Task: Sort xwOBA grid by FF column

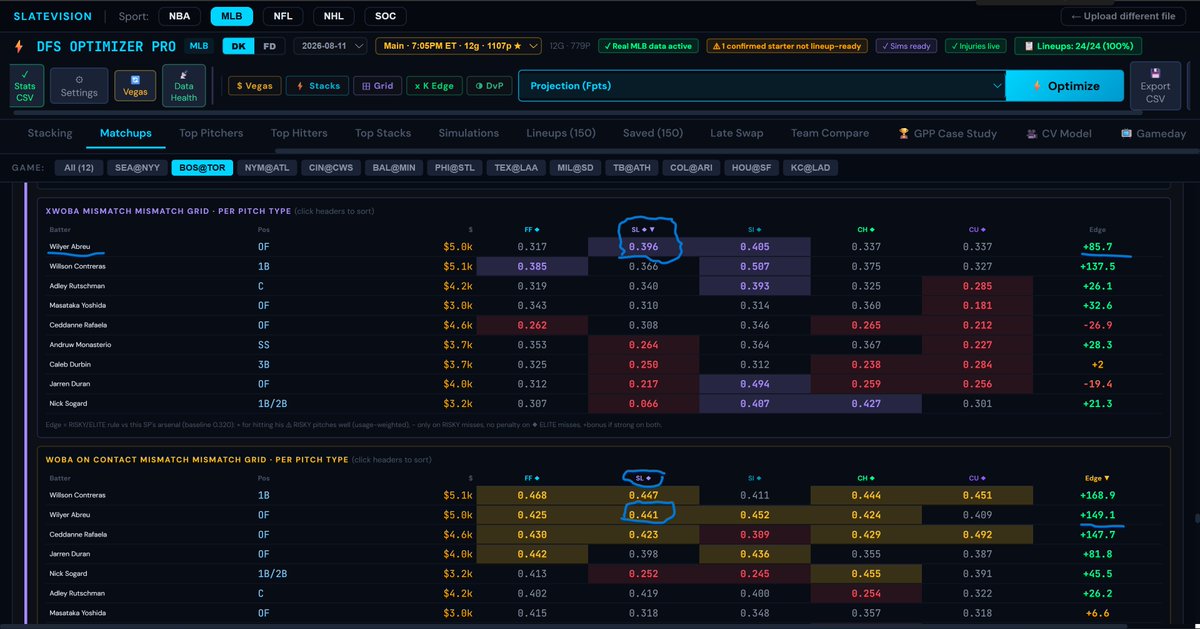Action: 534,229
